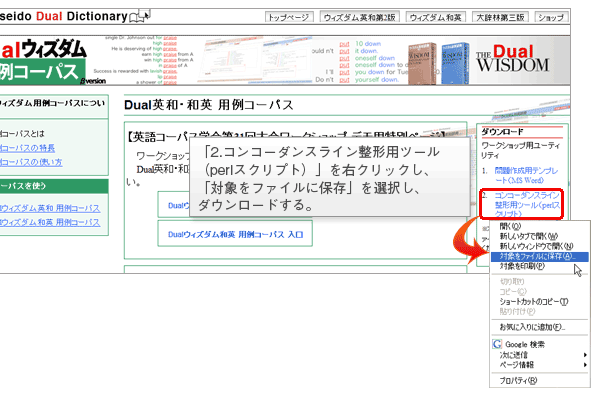600x400 pixels.
Task: Choose 新しいタブで開く in context menu
Action: tap(540, 236)
